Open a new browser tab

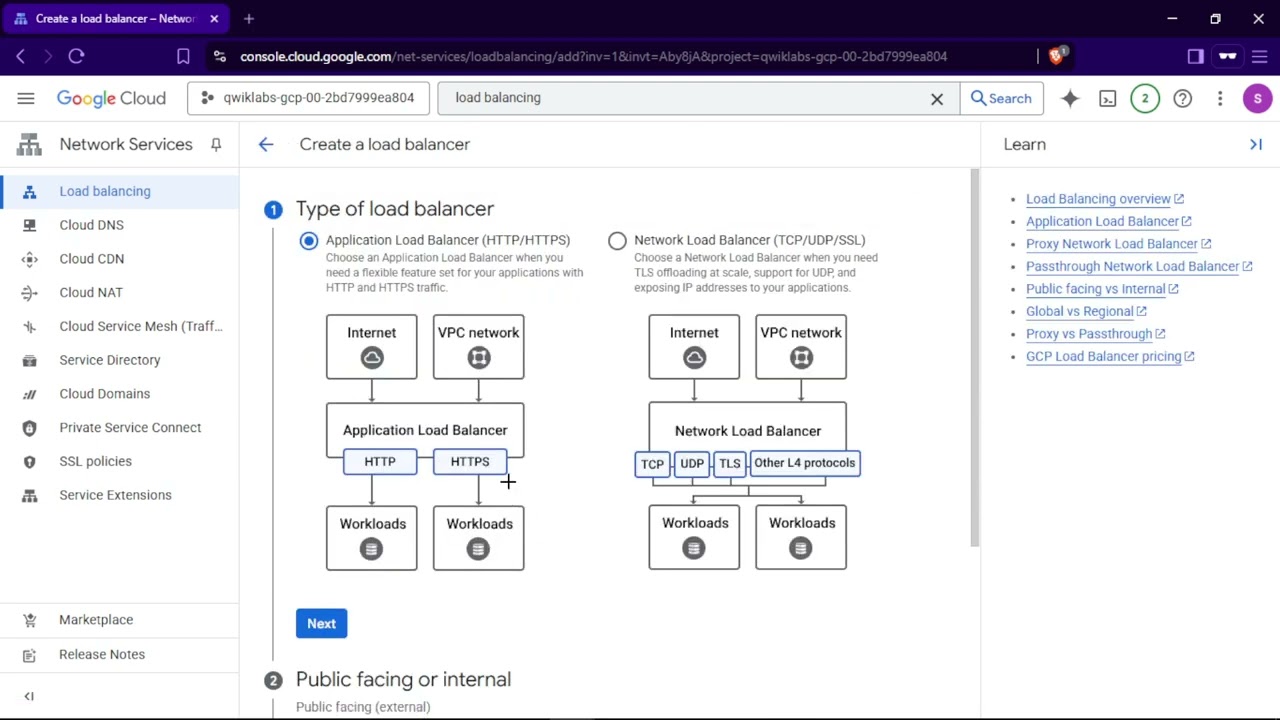(x=249, y=19)
